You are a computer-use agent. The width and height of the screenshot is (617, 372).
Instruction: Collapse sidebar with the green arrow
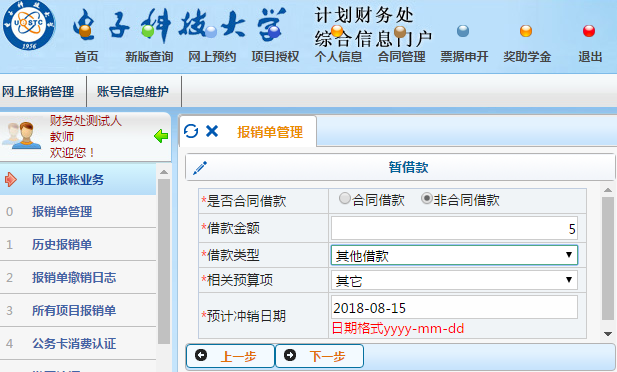point(161,136)
